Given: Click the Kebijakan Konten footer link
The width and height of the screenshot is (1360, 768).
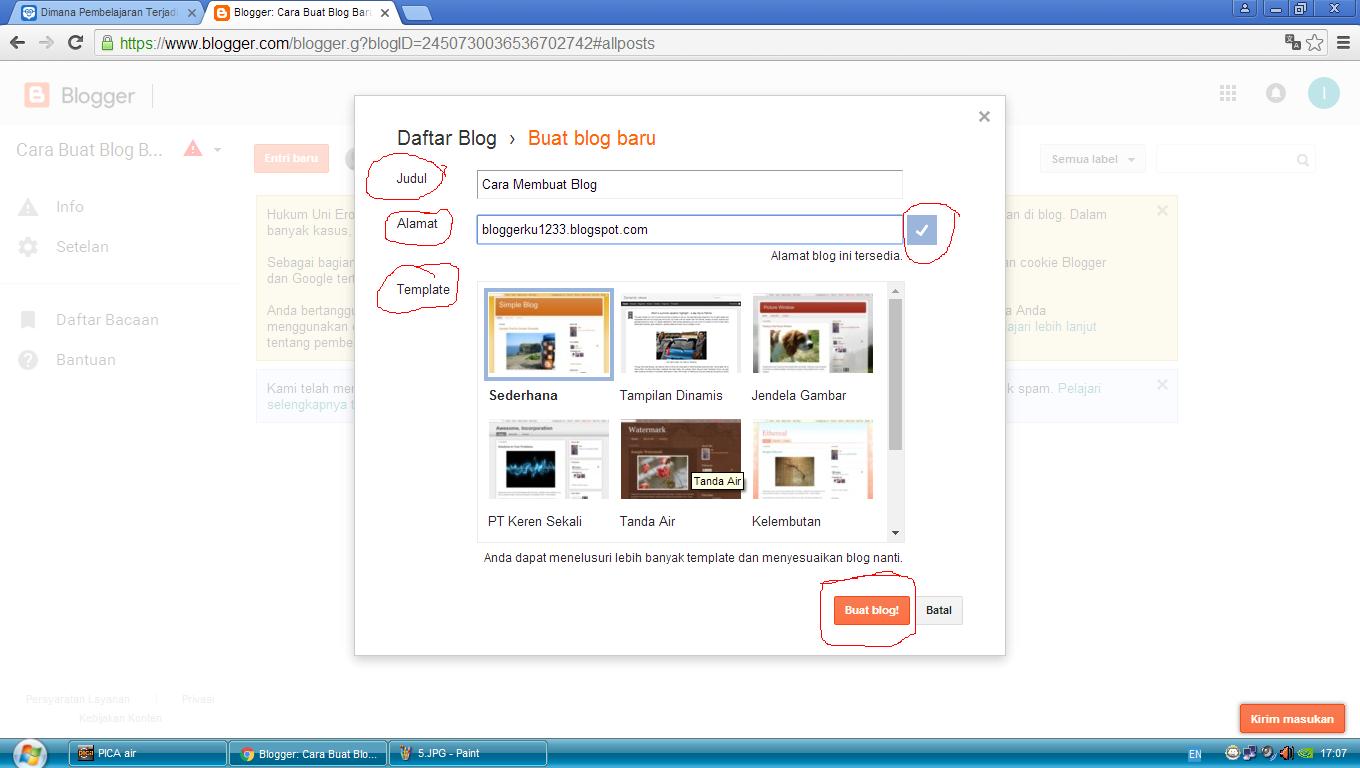Looking at the screenshot, I should [120, 718].
